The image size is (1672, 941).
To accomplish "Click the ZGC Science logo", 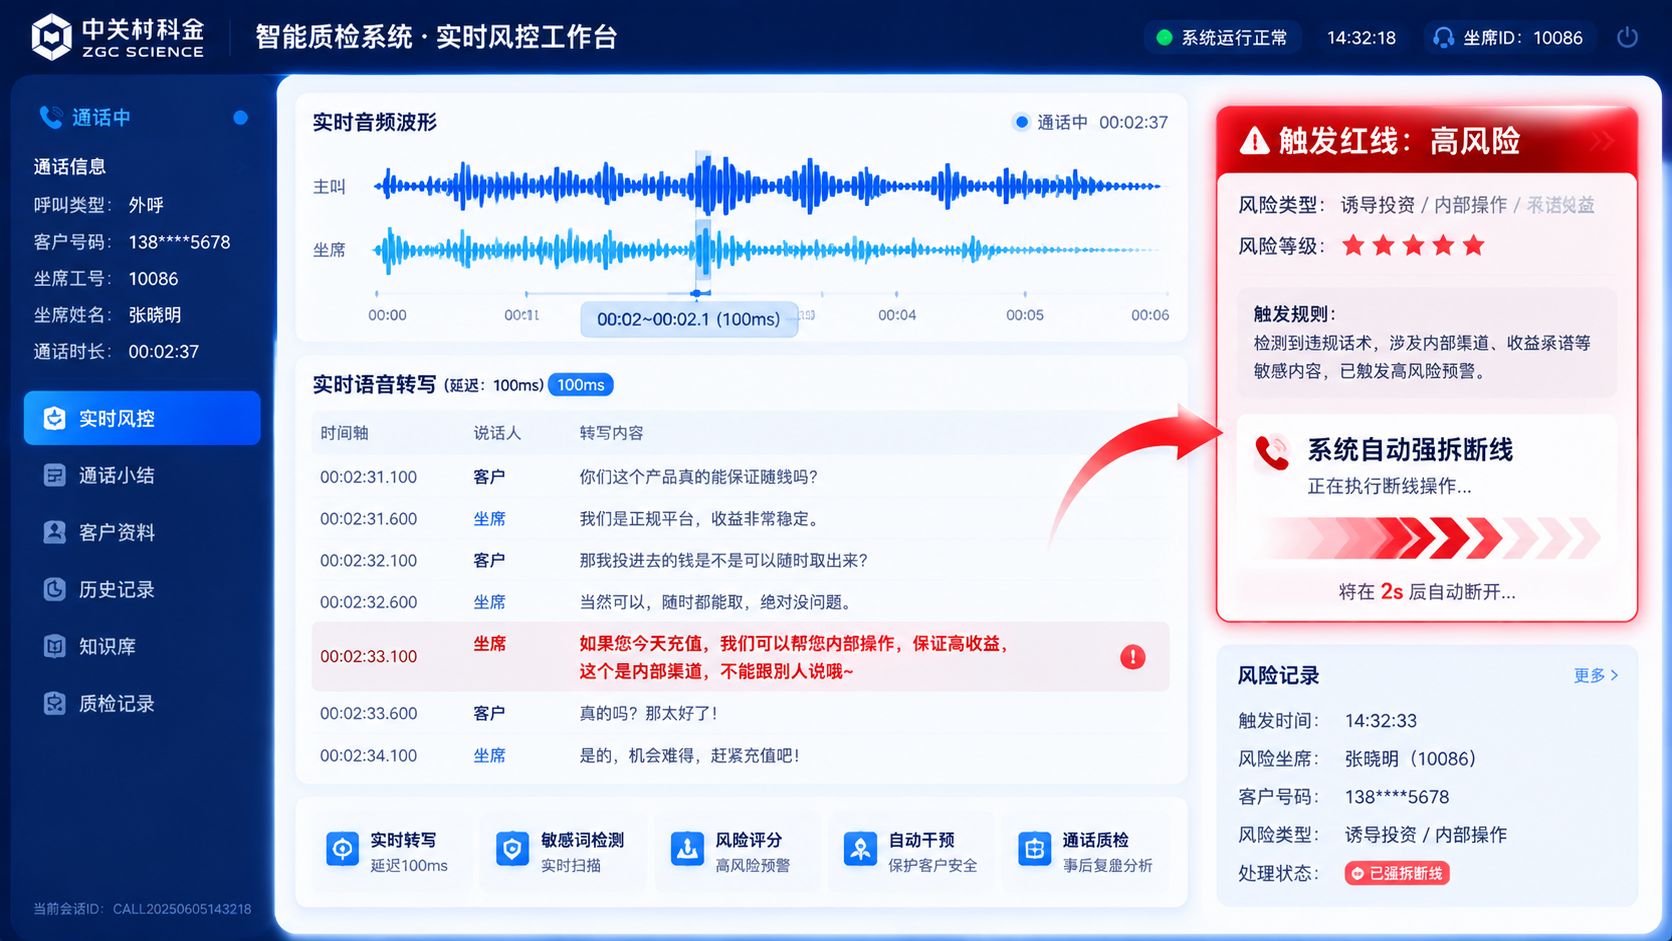I will [116, 37].
